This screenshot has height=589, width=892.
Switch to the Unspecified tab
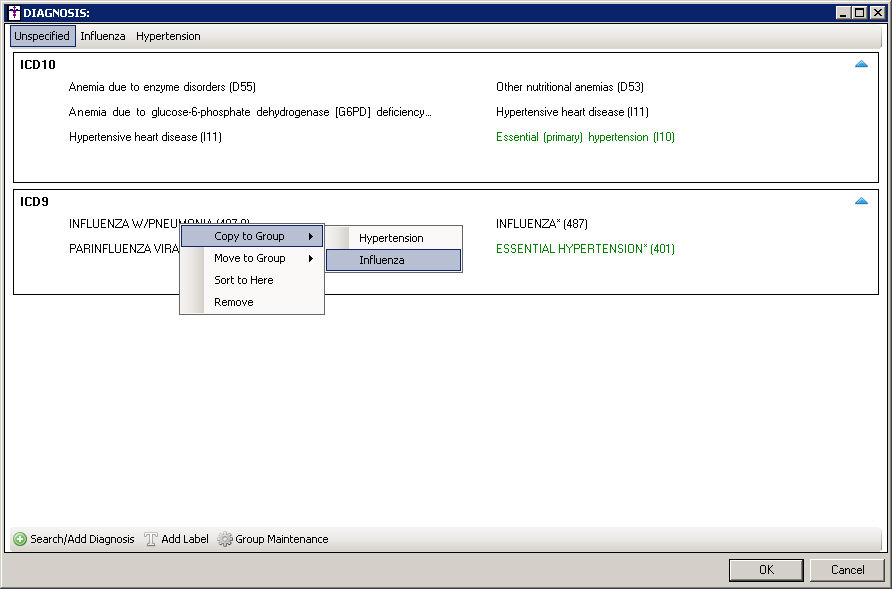(42, 36)
